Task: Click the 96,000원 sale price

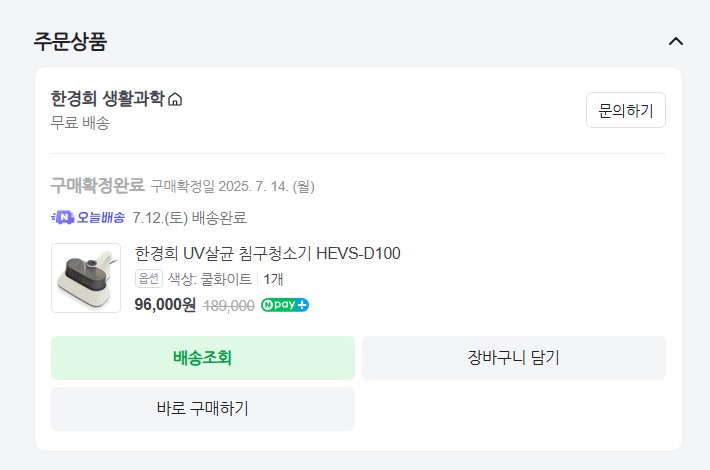Action: pyautogui.click(x=165, y=305)
